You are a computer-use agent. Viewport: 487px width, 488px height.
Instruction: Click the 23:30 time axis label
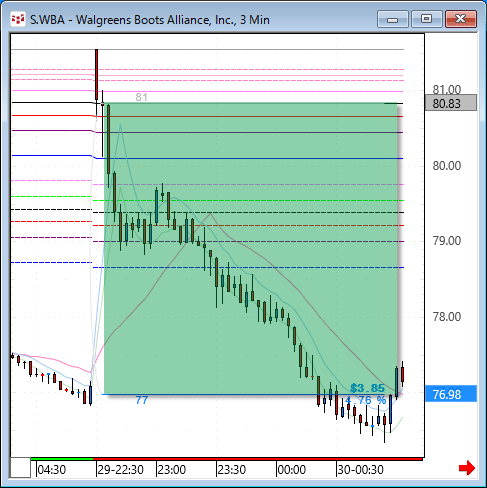click(232, 470)
